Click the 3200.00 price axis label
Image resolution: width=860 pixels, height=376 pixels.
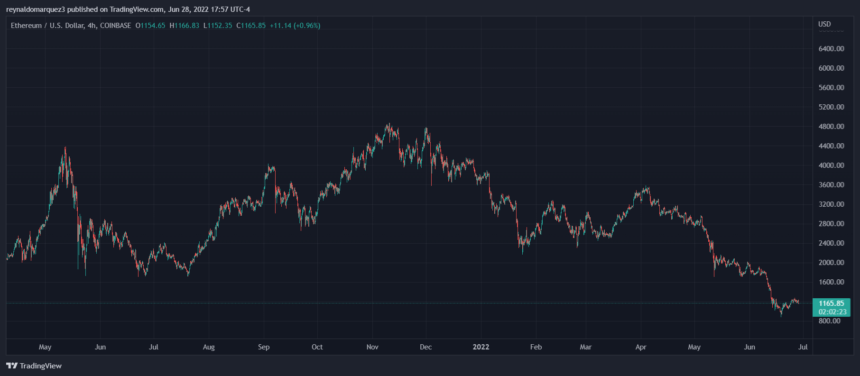click(x=831, y=204)
